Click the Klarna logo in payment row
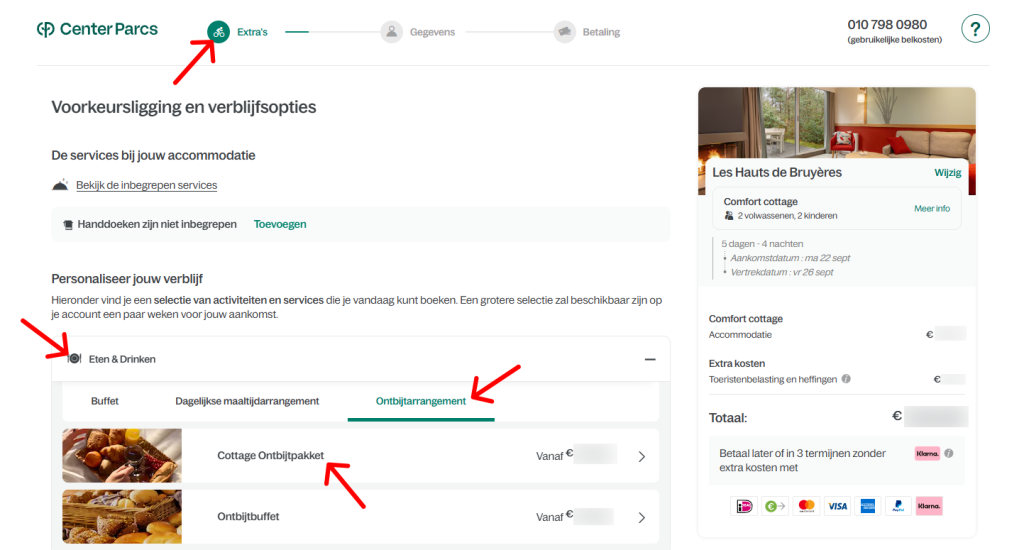The width and height of the screenshot is (1024, 550). pyautogui.click(x=929, y=506)
